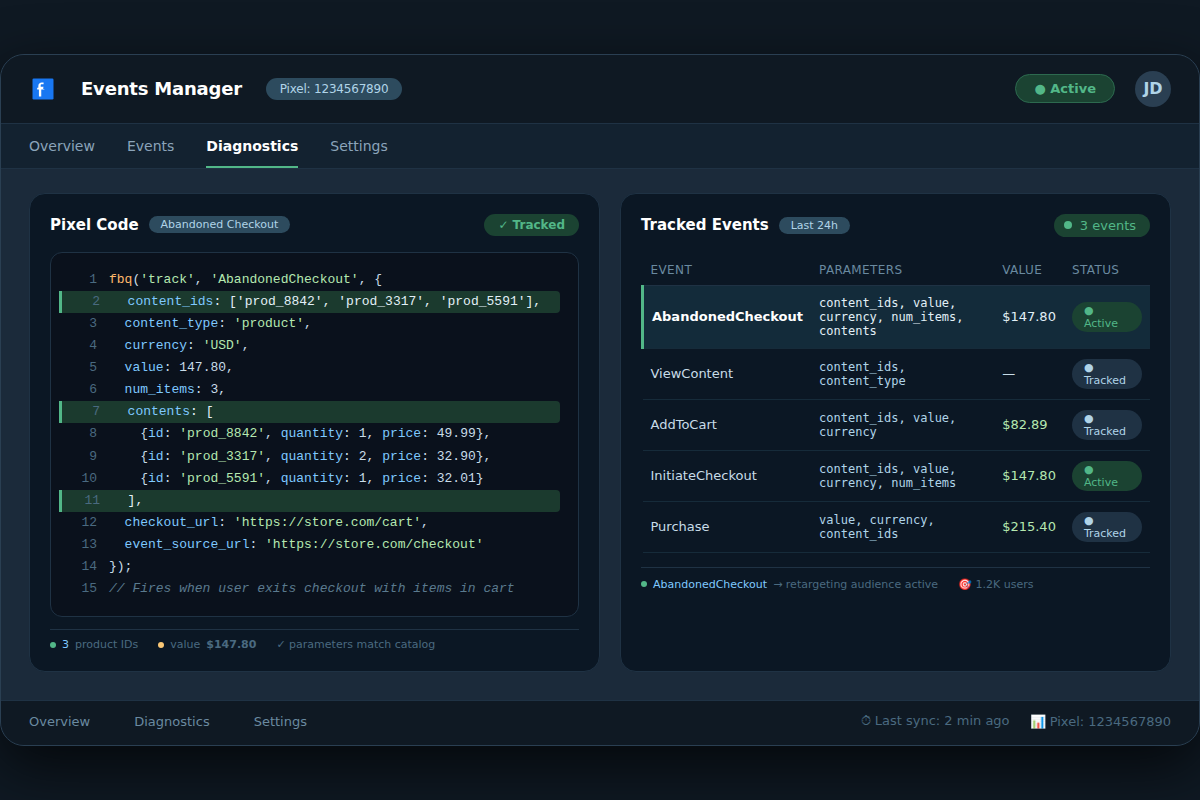The height and width of the screenshot is (800, 1200).
Task: Click the prod_3317 quantity line 9
Action: (309, 456)
